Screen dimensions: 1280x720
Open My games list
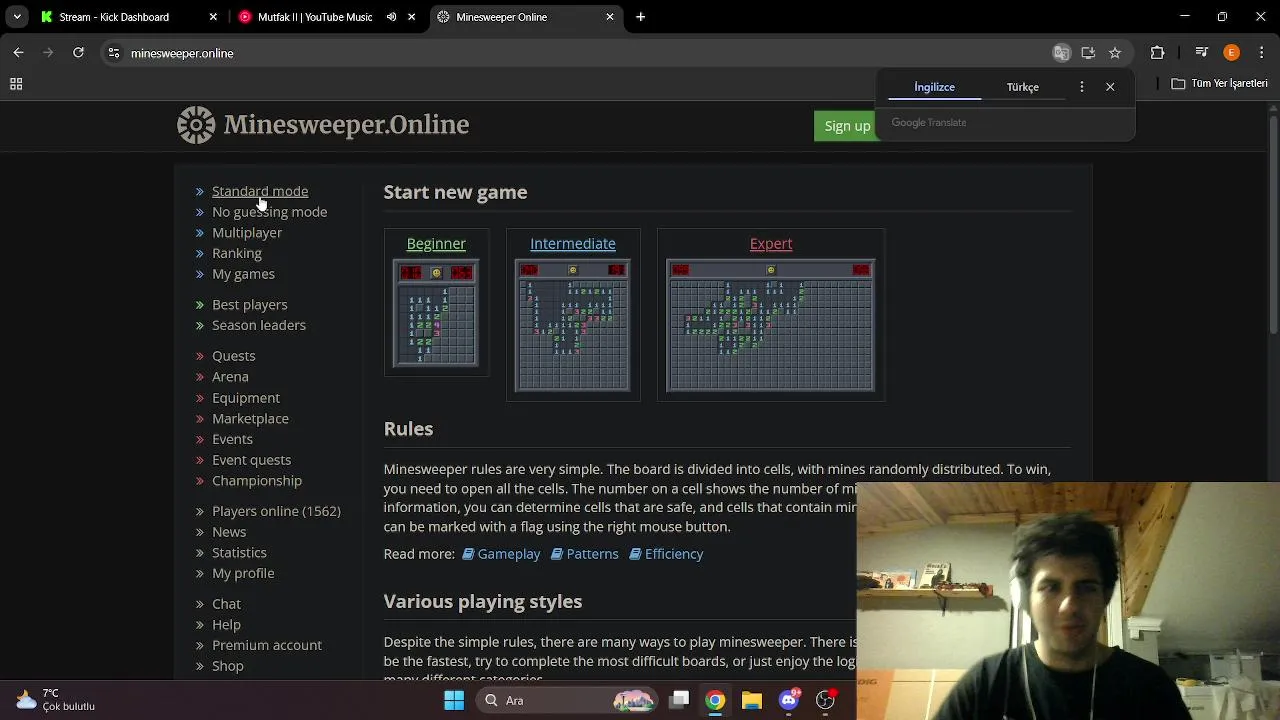tap(243, 274)
